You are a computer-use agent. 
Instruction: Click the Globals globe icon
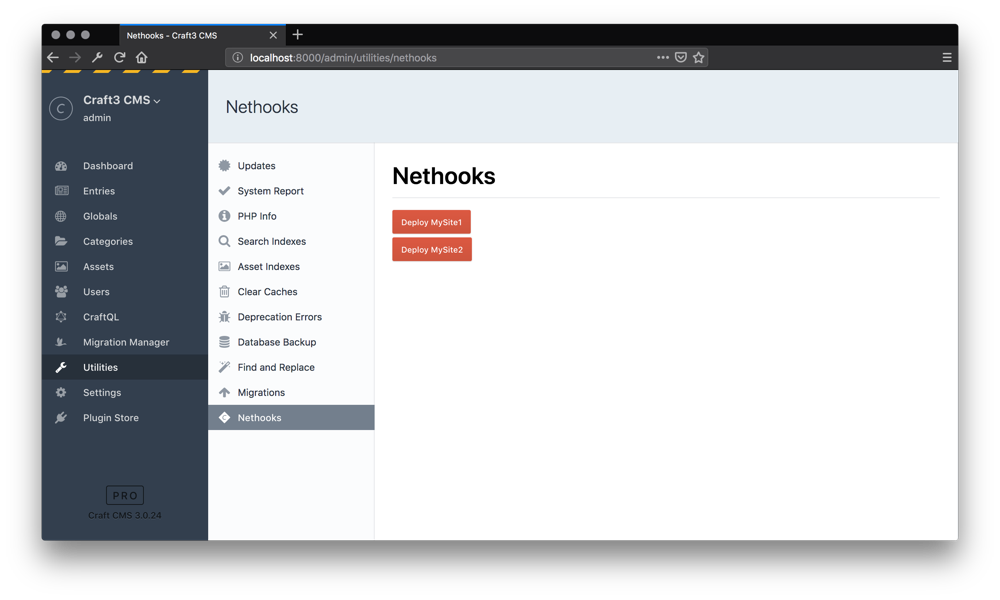[61, 216]
